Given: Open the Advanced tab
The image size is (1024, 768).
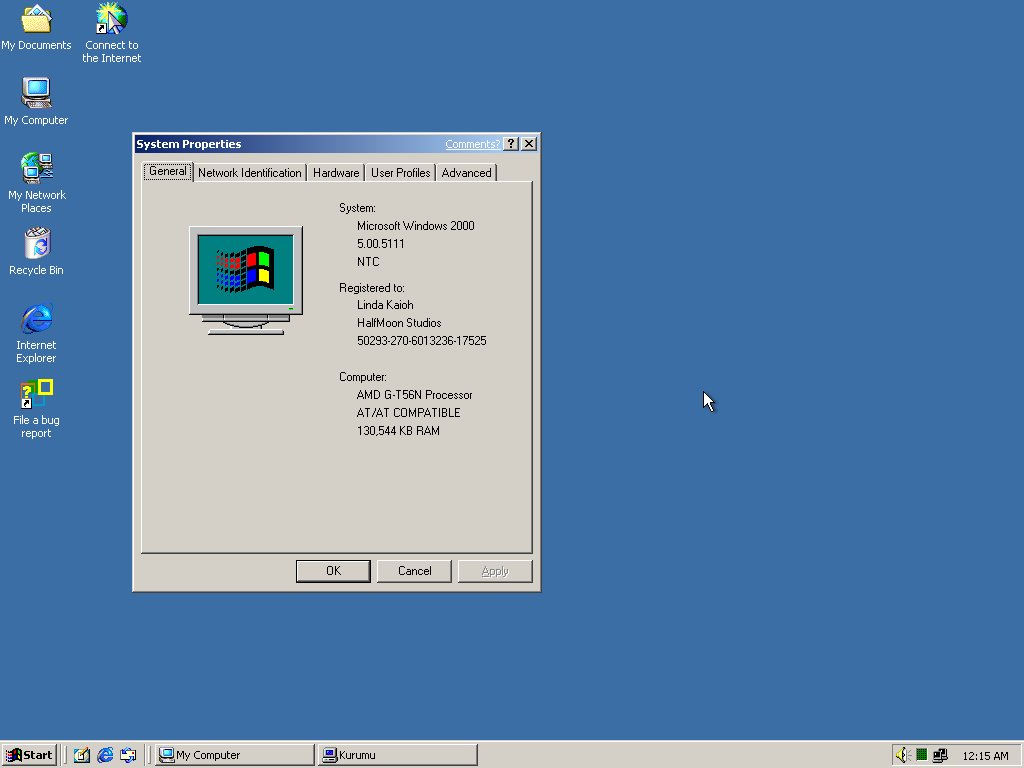Looking at the screenshot, I should click(466, 172).
